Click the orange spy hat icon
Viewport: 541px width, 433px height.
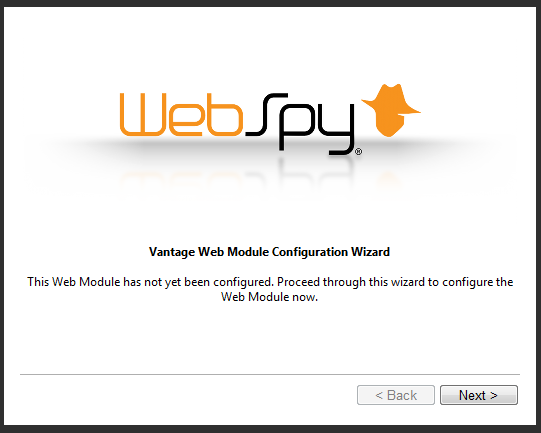click(x=391, y=110)
